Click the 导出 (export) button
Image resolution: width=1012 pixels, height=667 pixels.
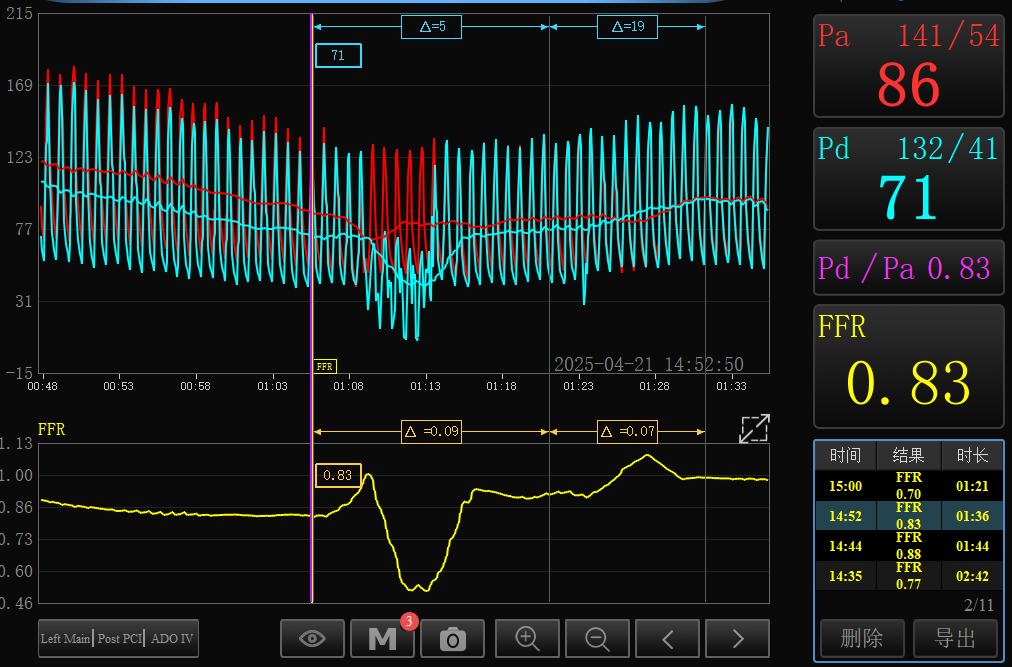click(955, 638)
